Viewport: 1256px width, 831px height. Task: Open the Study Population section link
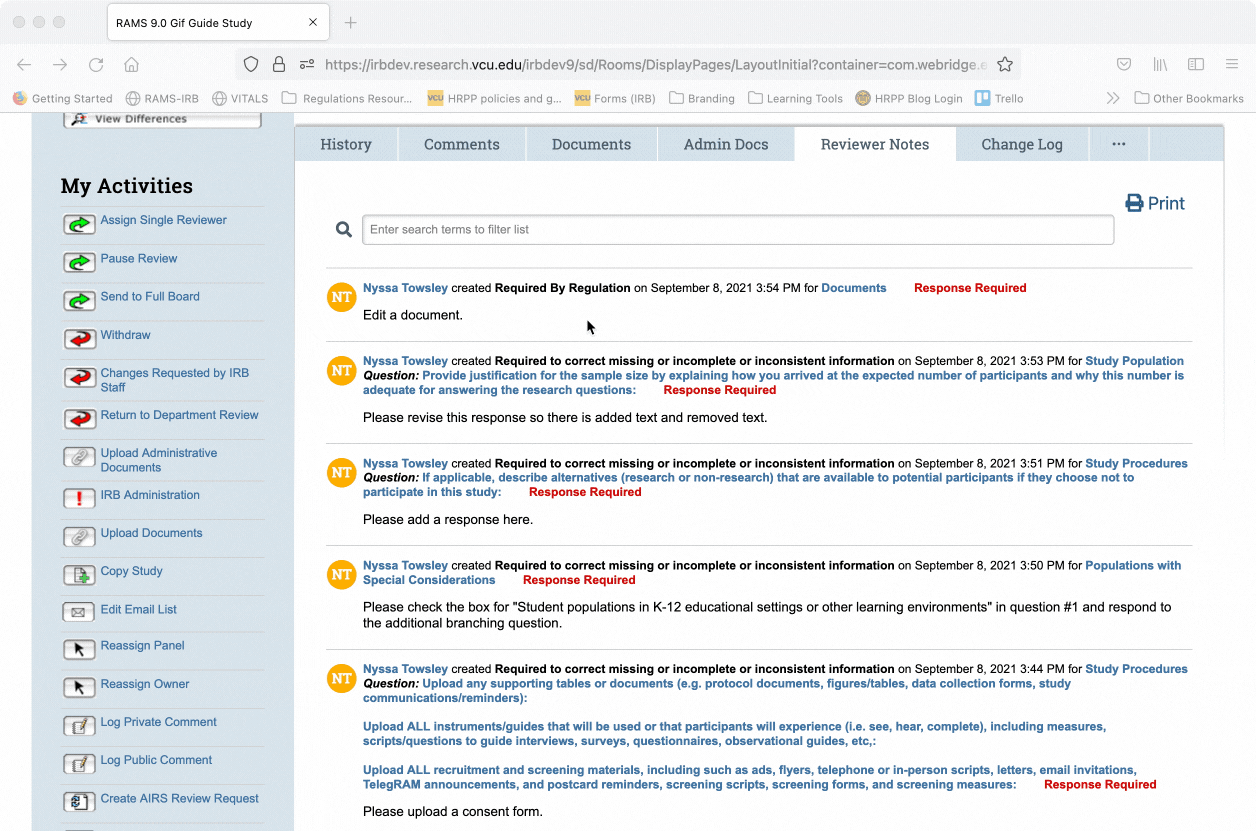[x=1134, y=361]
